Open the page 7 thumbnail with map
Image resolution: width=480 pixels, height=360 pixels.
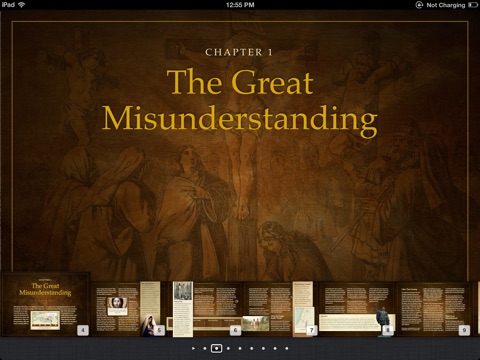(280, 309)
